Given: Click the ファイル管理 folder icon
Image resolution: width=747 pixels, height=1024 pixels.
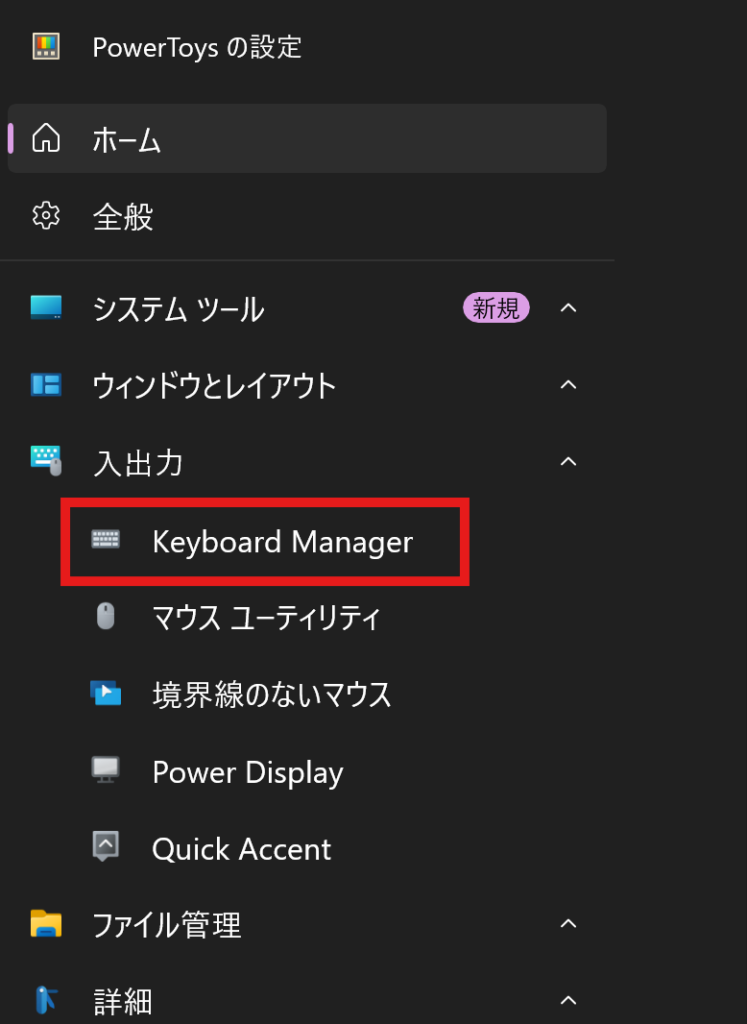Looking at the screenshot, I should 46,923.
